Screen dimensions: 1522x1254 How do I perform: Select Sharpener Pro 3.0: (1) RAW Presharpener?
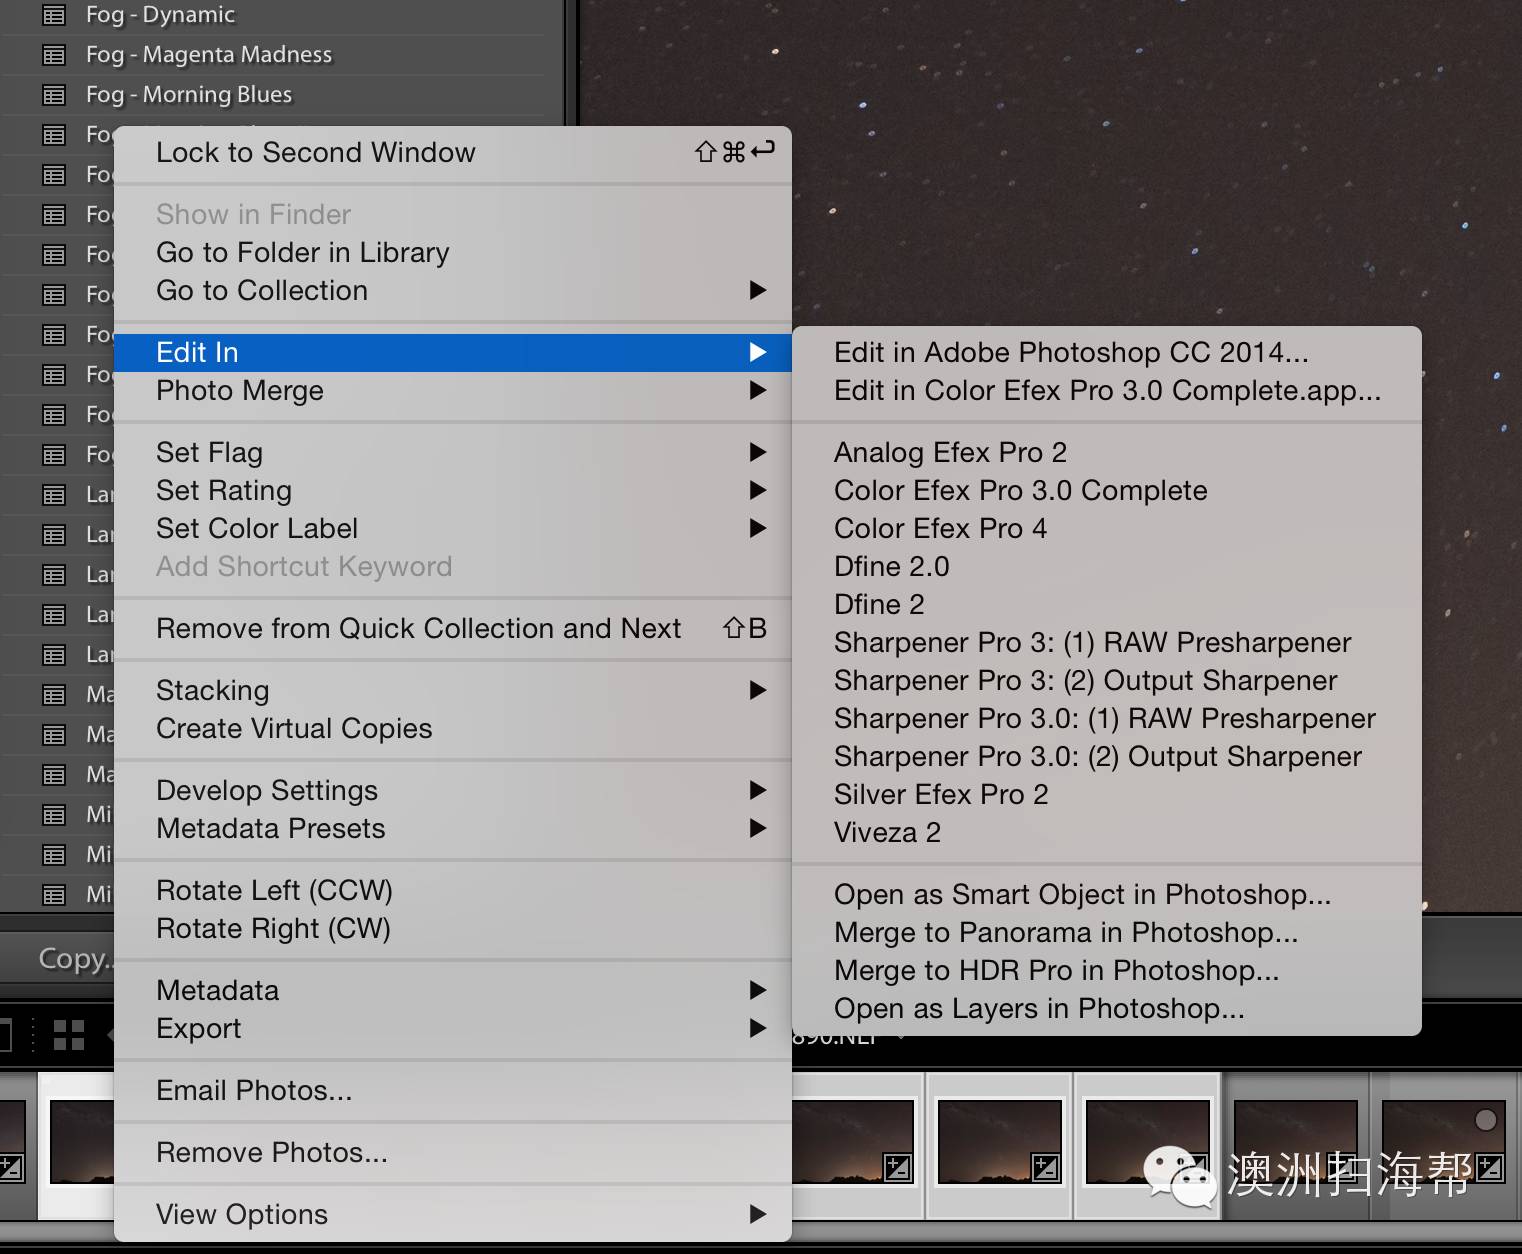coord(1107,718)
